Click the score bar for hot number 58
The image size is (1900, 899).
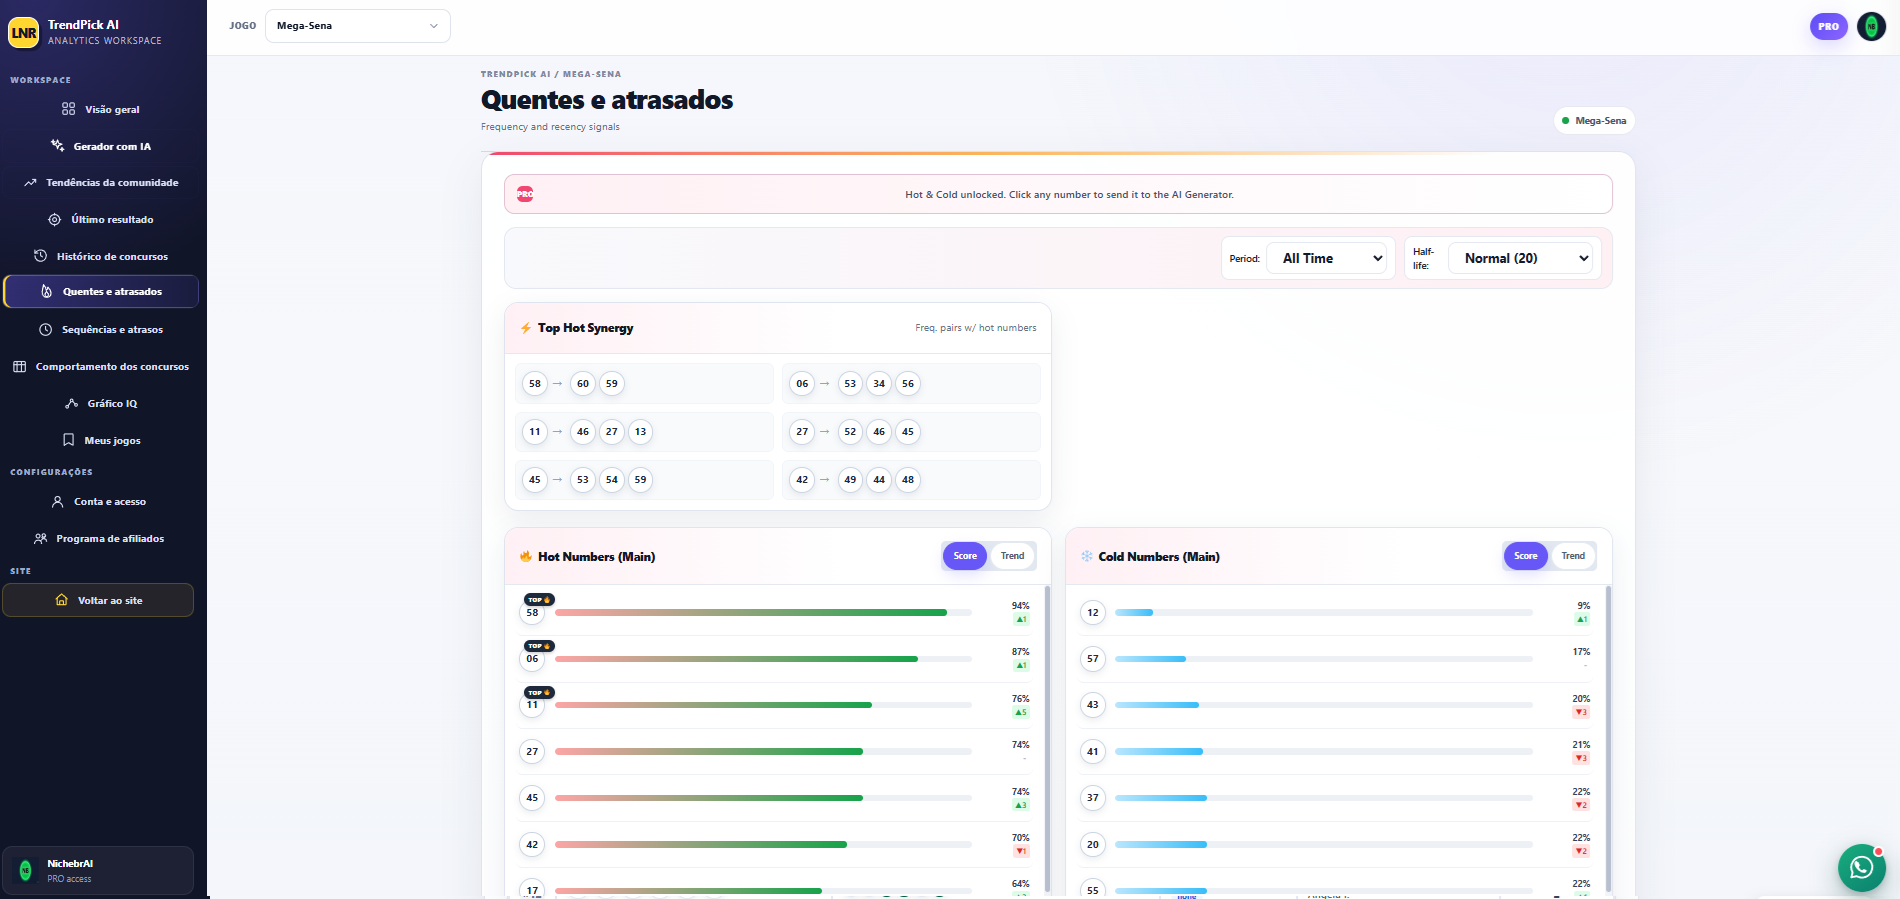pos(763,613)
